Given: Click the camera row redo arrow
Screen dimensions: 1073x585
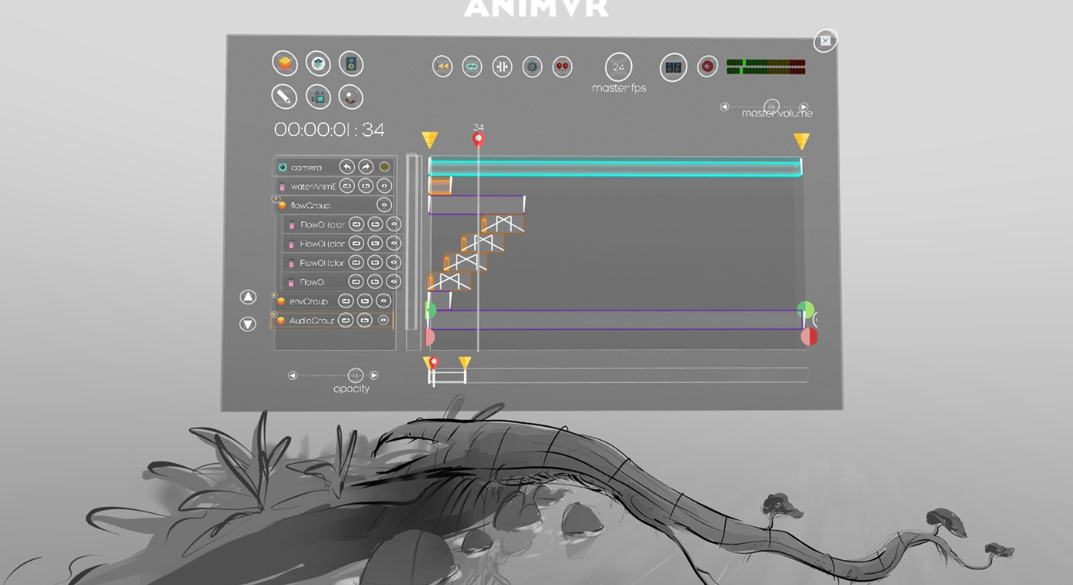Looking at the screenshot, I should (366, 167).
